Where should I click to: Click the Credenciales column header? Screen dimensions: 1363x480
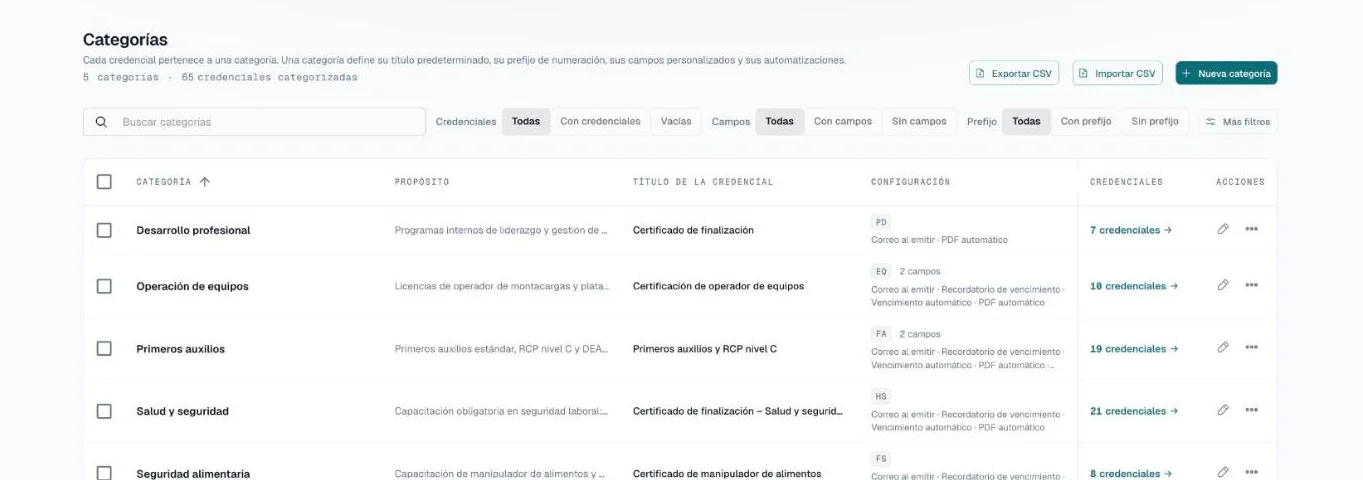coord(1126,182)
